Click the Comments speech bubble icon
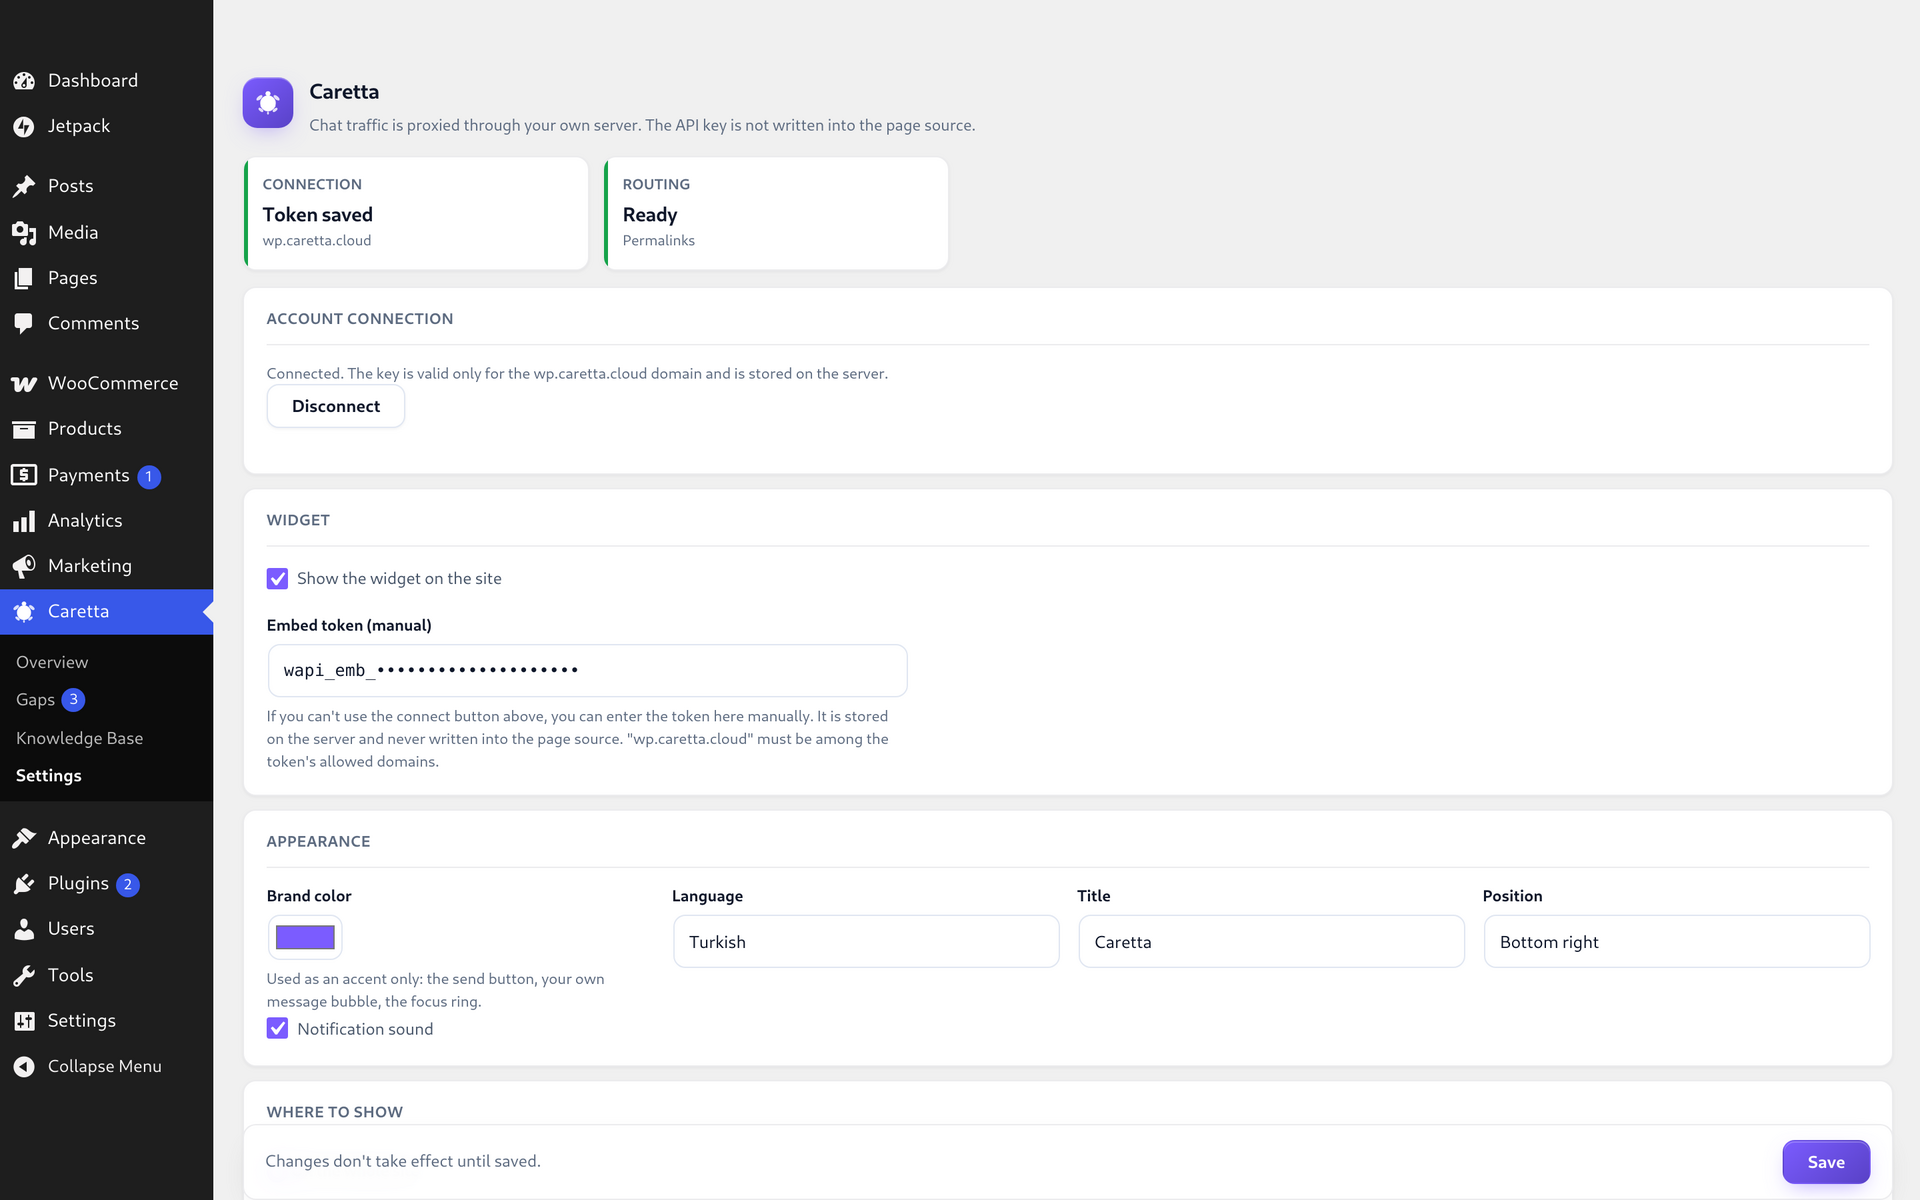The width and height of the screenshot is (1920, 1200). [24, 324]
